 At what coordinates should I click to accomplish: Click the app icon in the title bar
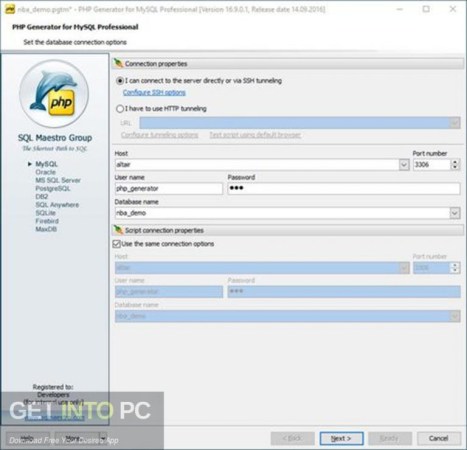(x=10, y=9)
